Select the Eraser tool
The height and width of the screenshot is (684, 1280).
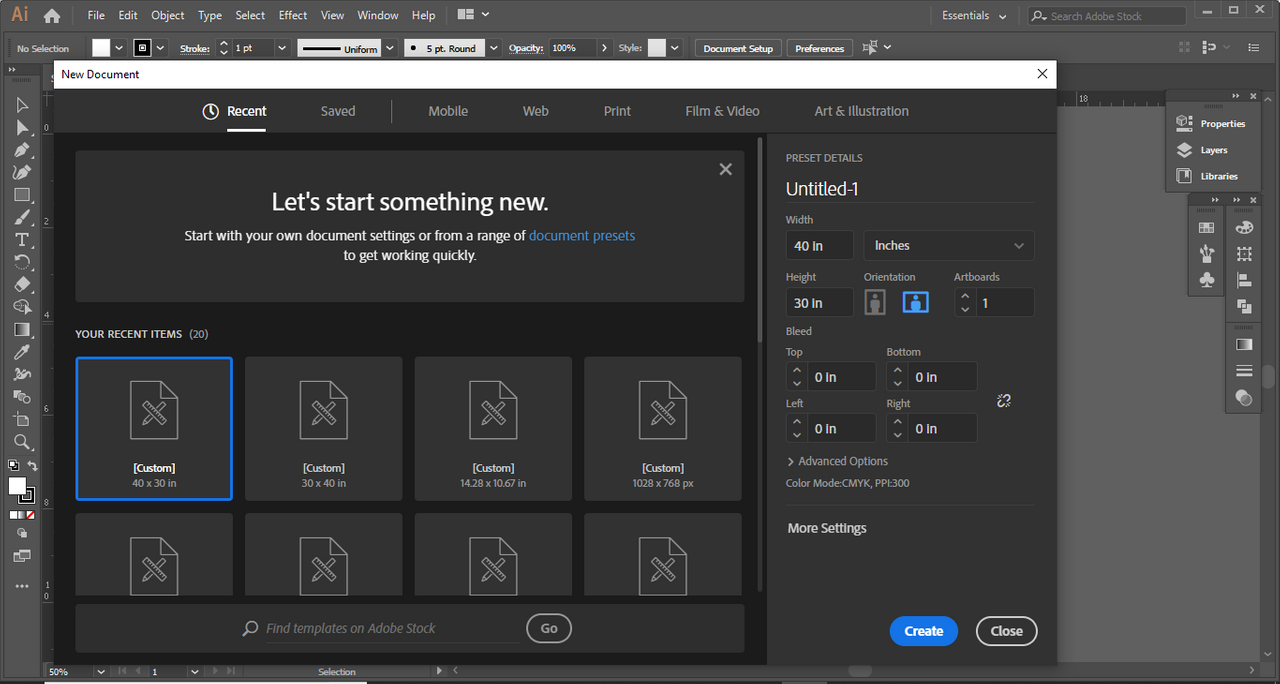(22, 285)
